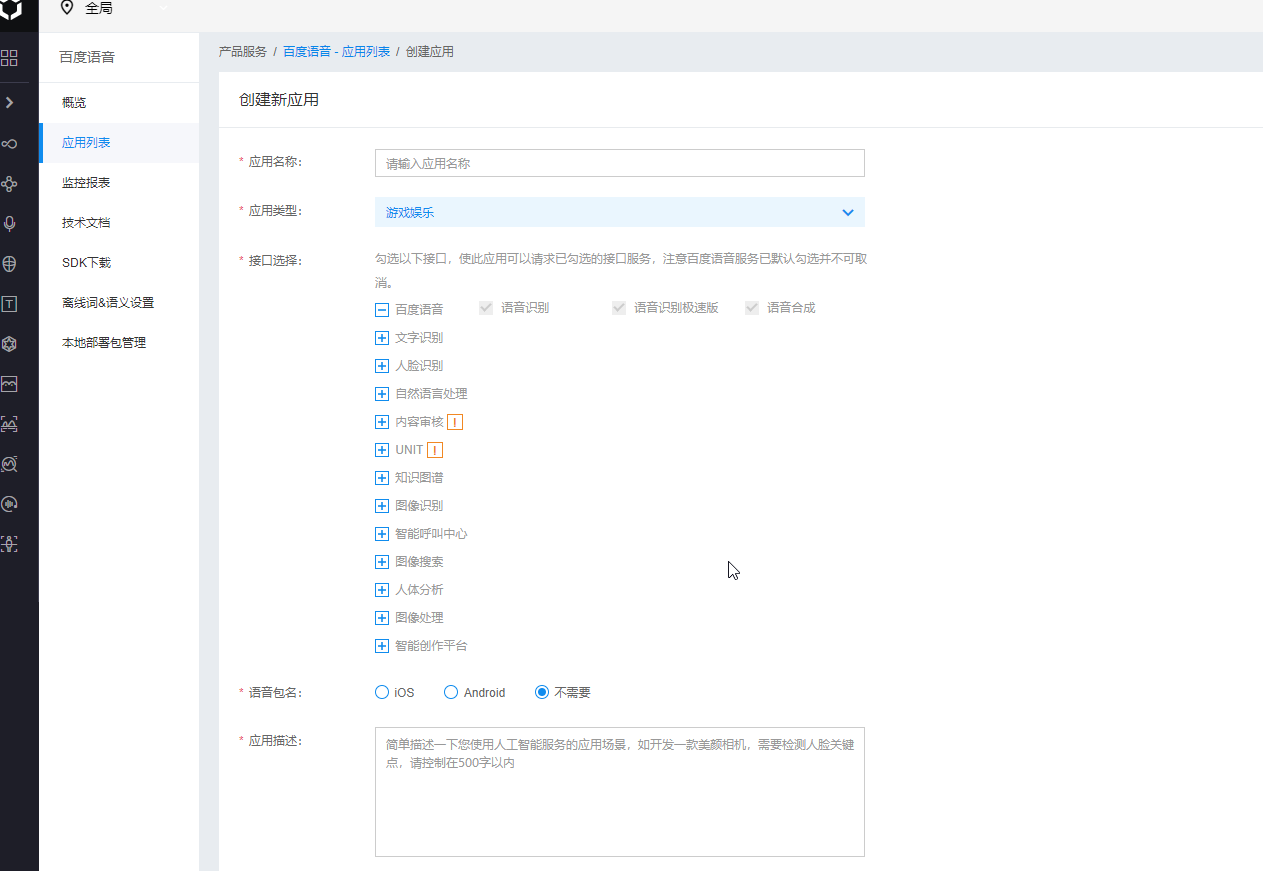Click the 智能呼叫中心 label
This screenshot has height=871, width=1263.
point(431,534)
